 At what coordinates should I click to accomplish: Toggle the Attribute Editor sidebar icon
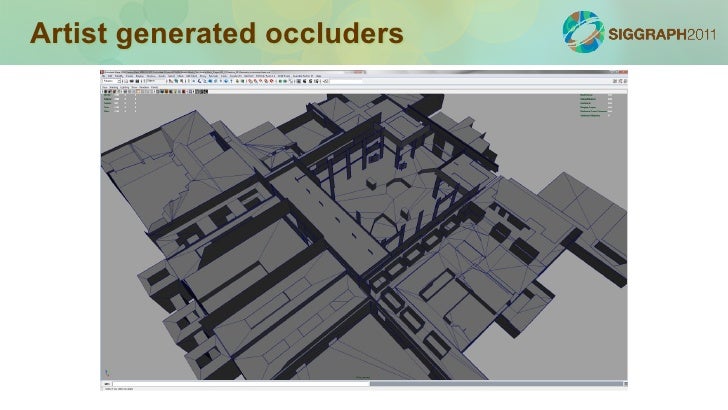pyautogui.click(x=615, y=81)
